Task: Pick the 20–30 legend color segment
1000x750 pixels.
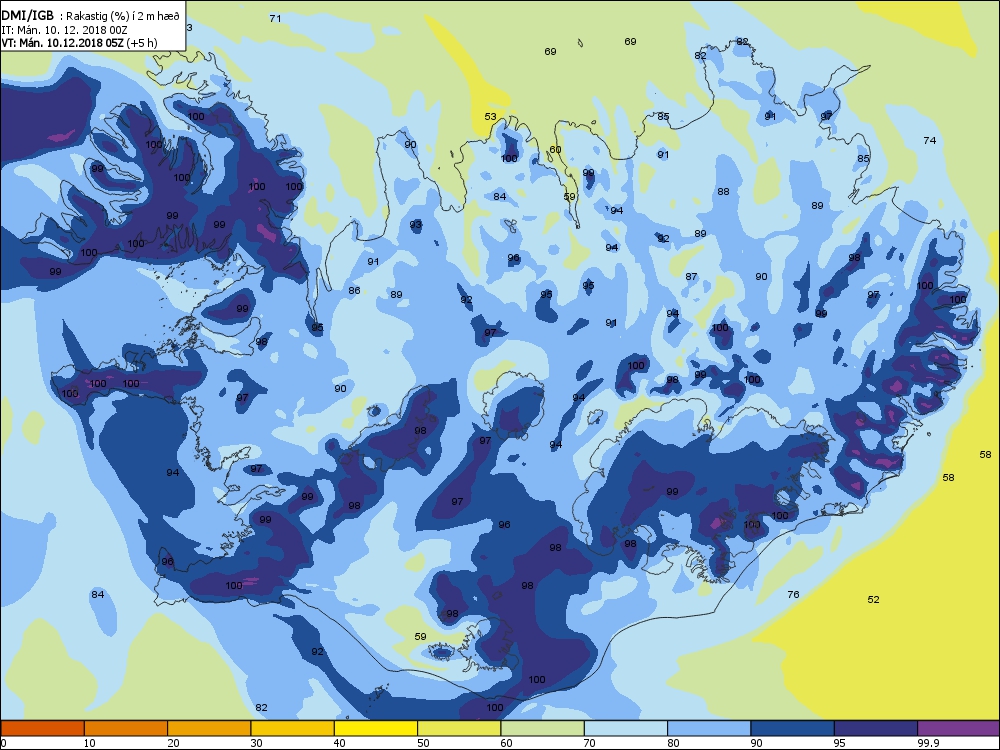Action: click(x=209, y=728)
